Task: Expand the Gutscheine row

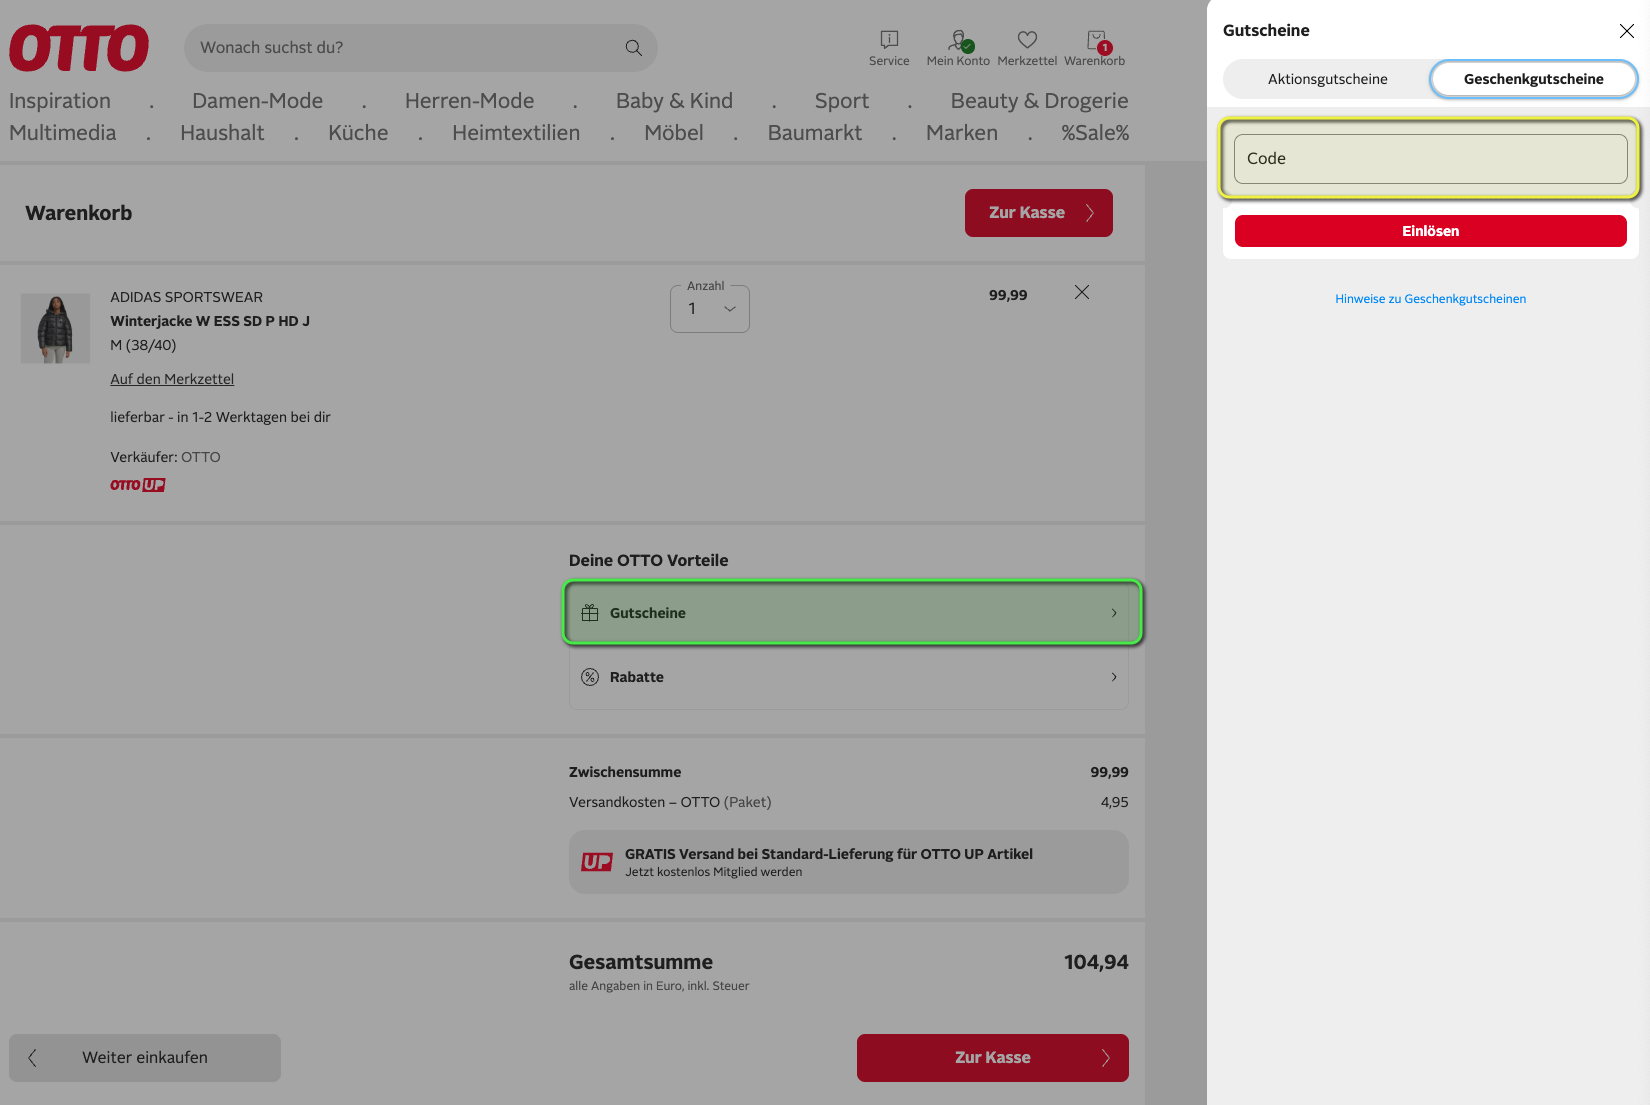Action: (x=852, y=613)
